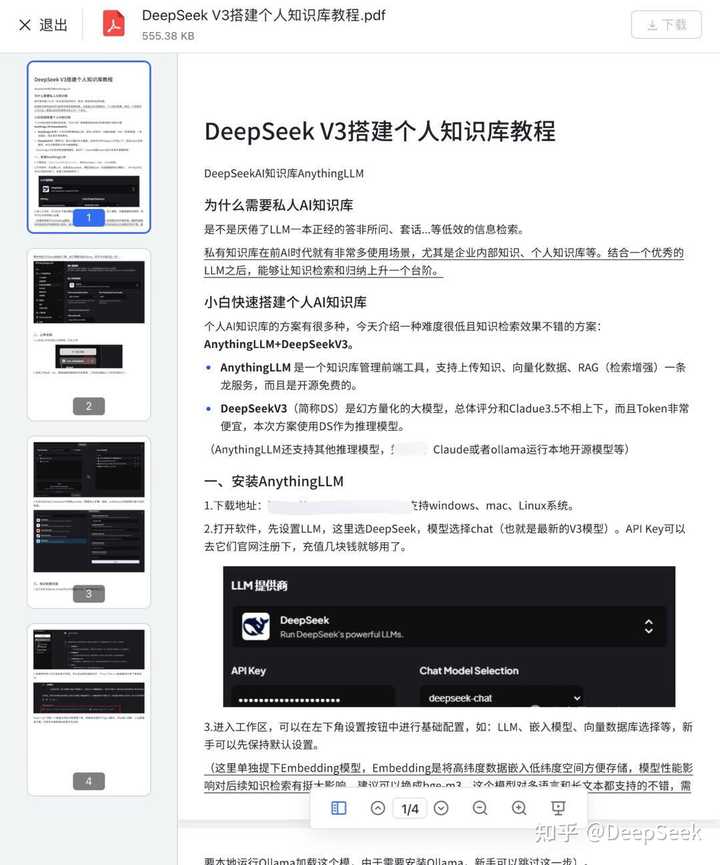Click the 1.下载地址 line

pos(389,505)
